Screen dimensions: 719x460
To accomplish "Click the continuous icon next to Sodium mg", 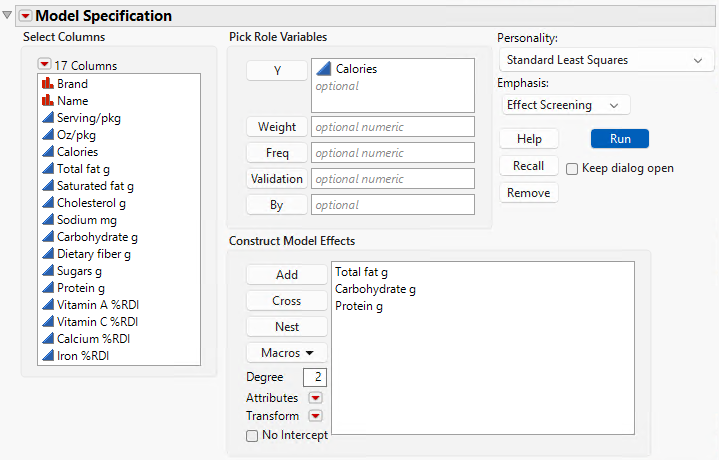I will click(x=47, y=220).
